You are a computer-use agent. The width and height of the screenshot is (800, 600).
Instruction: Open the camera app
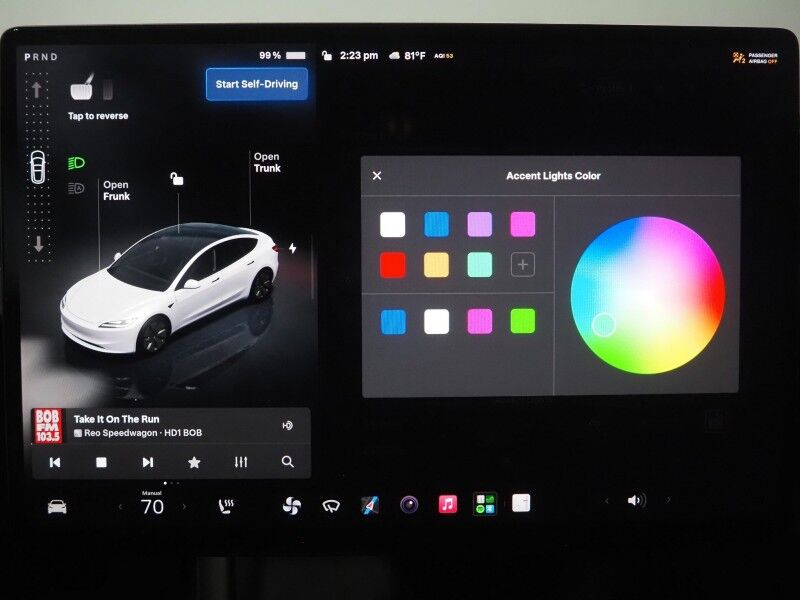click(409, 505)
